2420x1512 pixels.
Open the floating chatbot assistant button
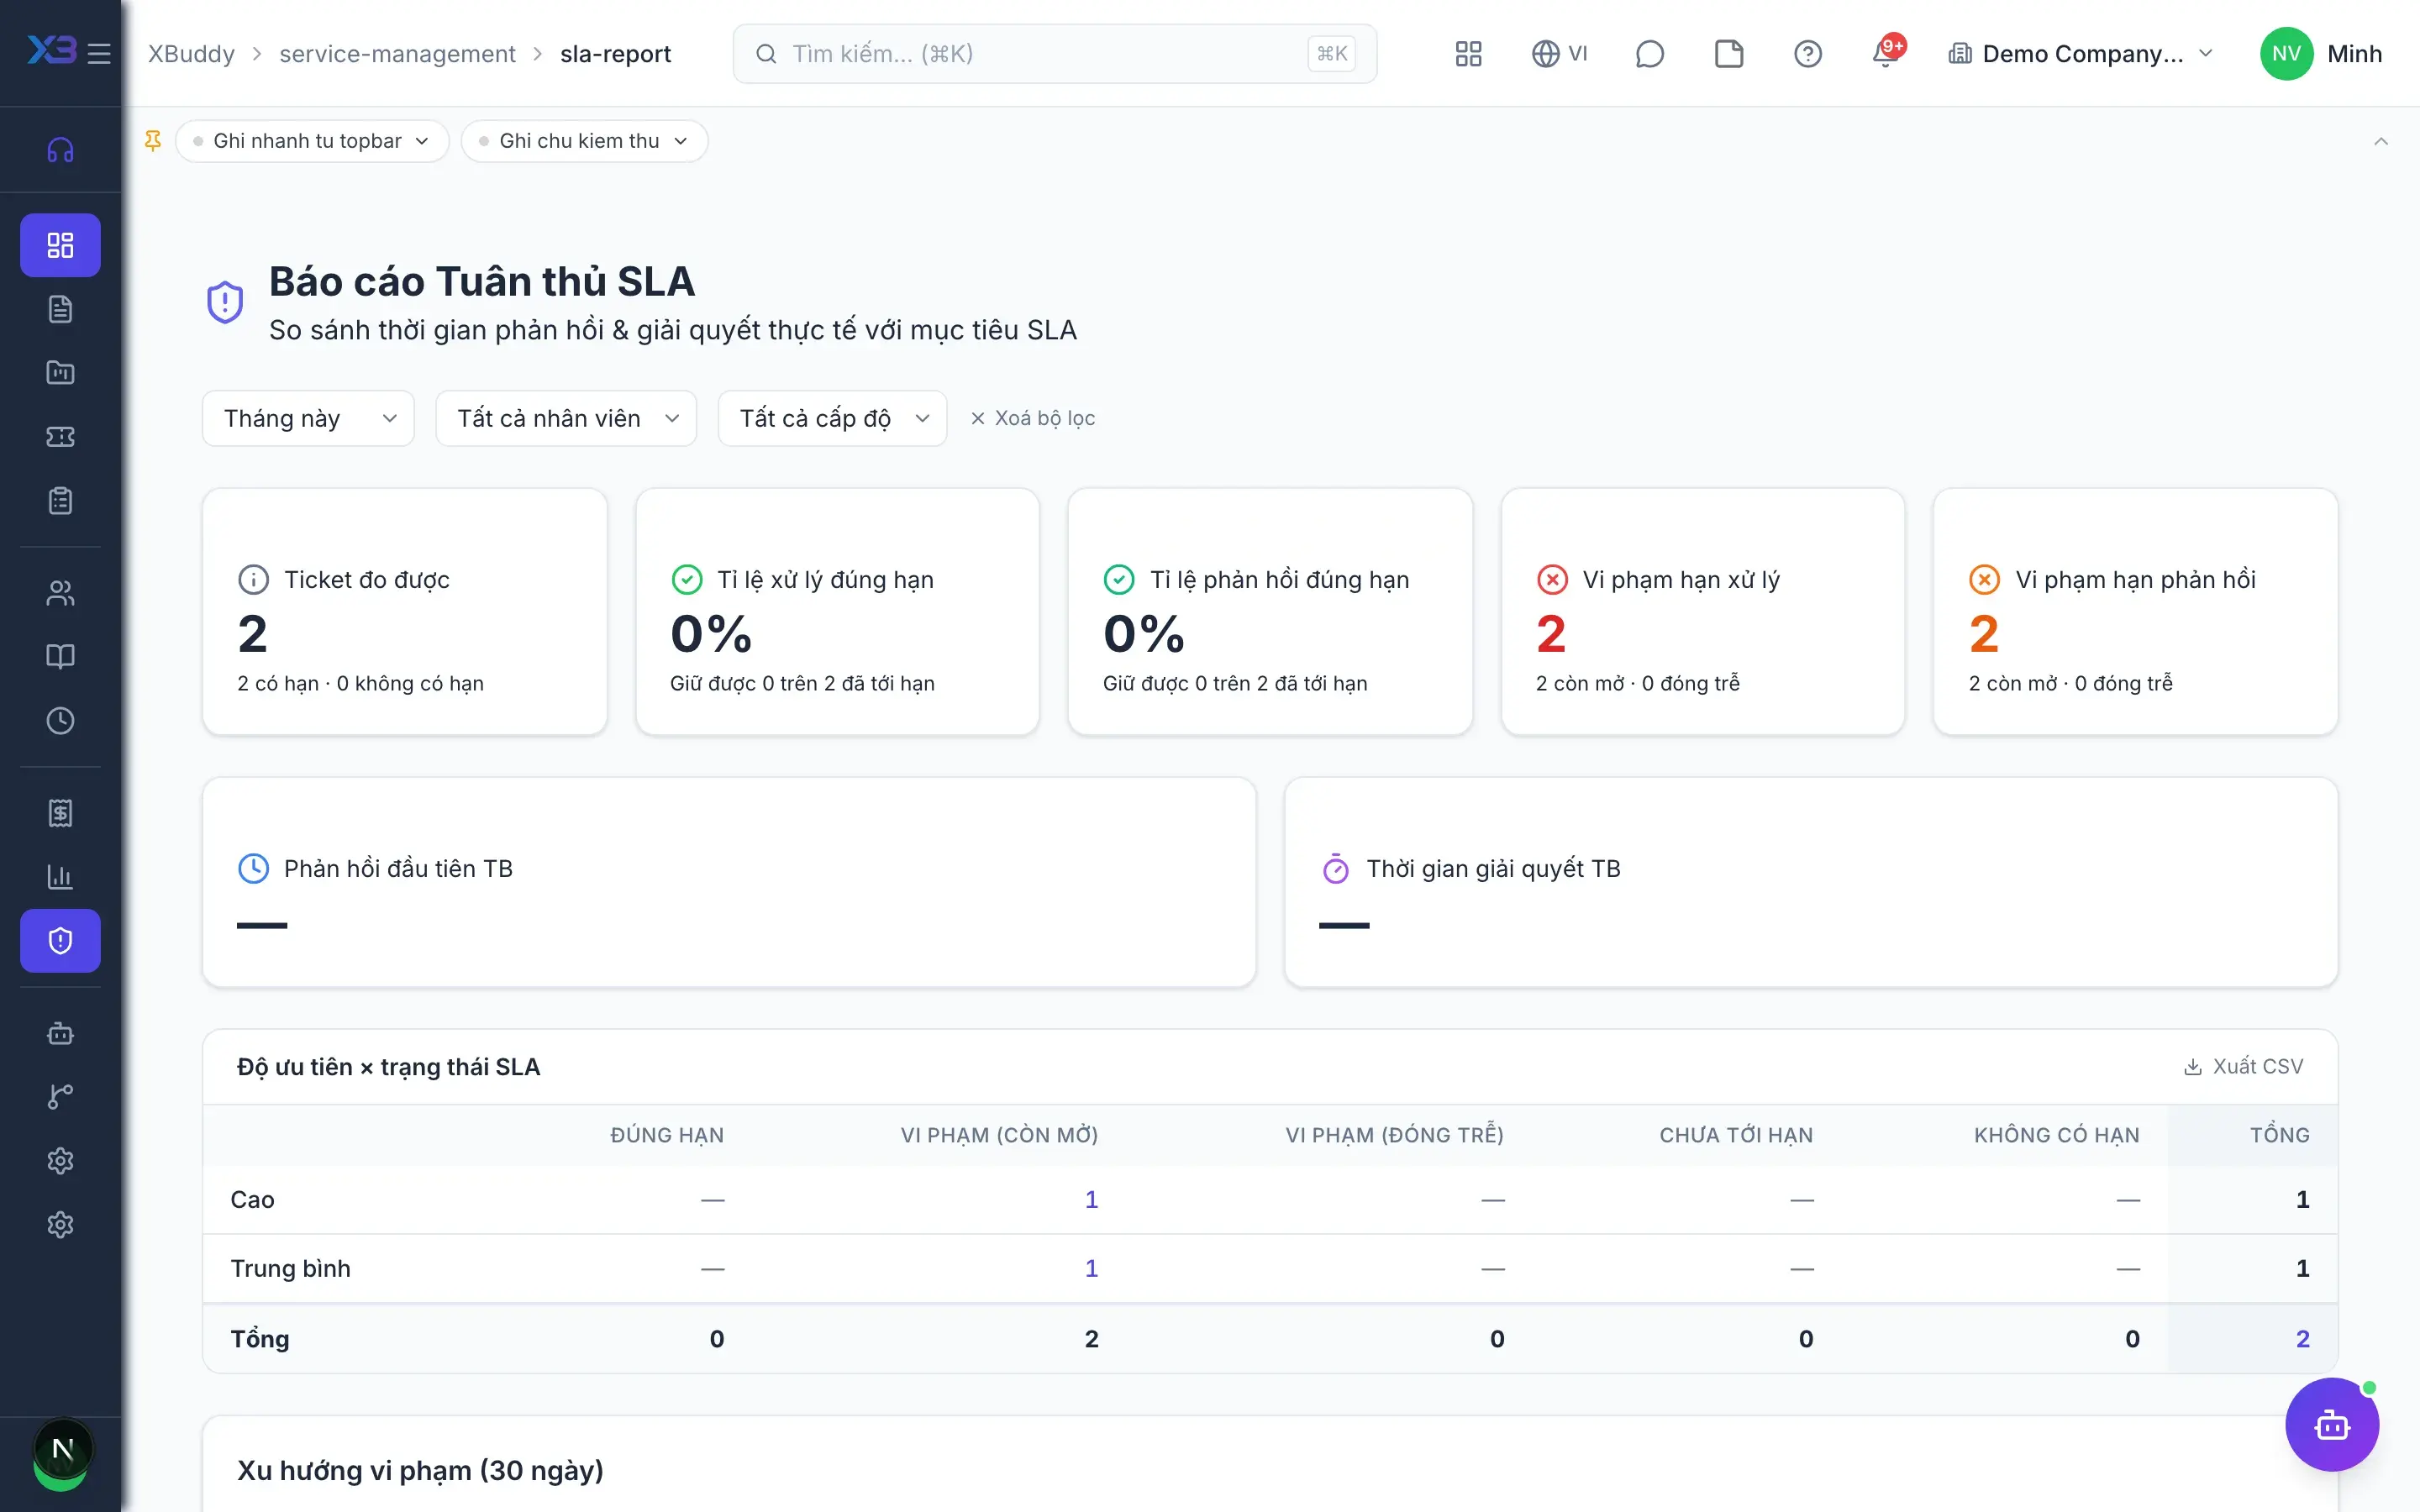click(x=2332, y=1425)
